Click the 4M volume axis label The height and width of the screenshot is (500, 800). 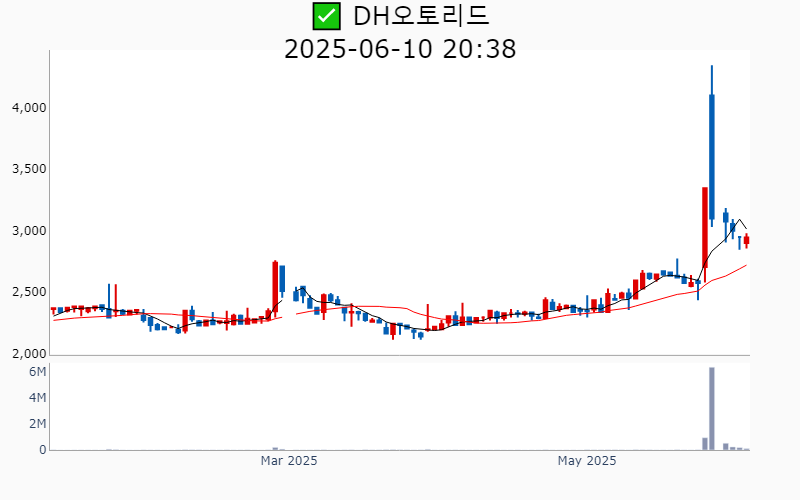(37, 398)
